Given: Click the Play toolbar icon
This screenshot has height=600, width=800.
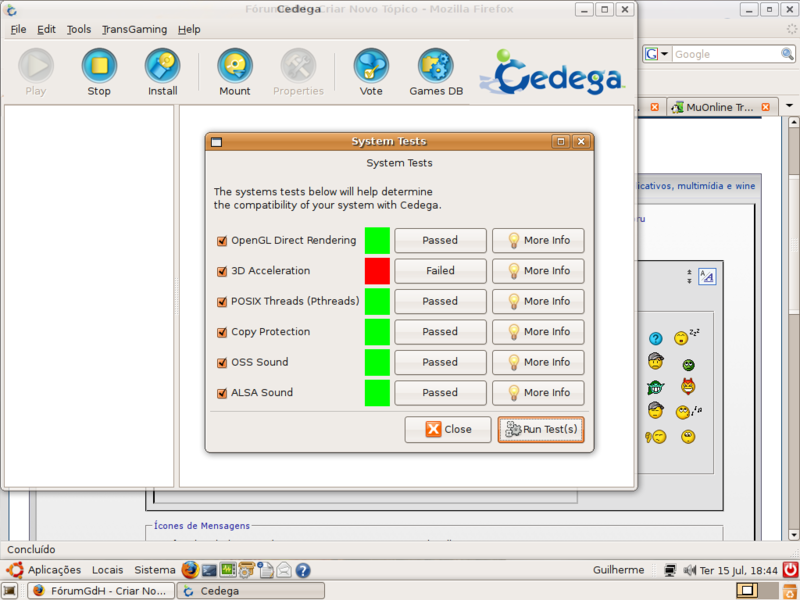Looking at the screenshot, I should [36, 66].
